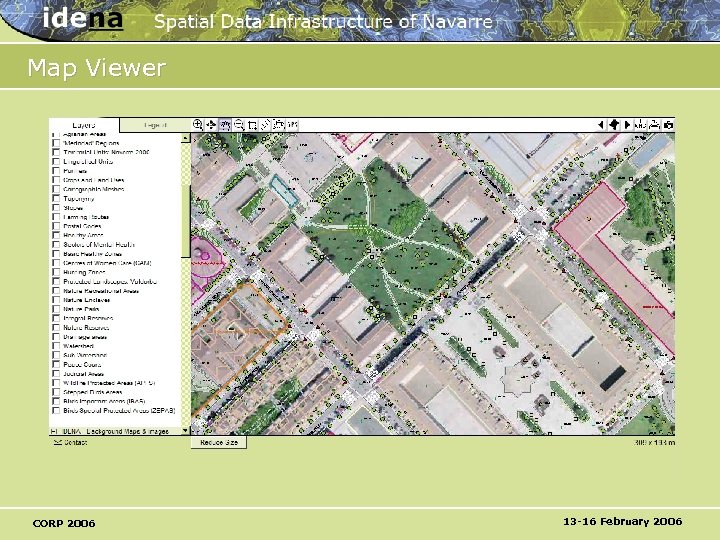The image size is (720, 540).
Task: Toggle Toponymy layer checkbox
Action: click(56, 198)
